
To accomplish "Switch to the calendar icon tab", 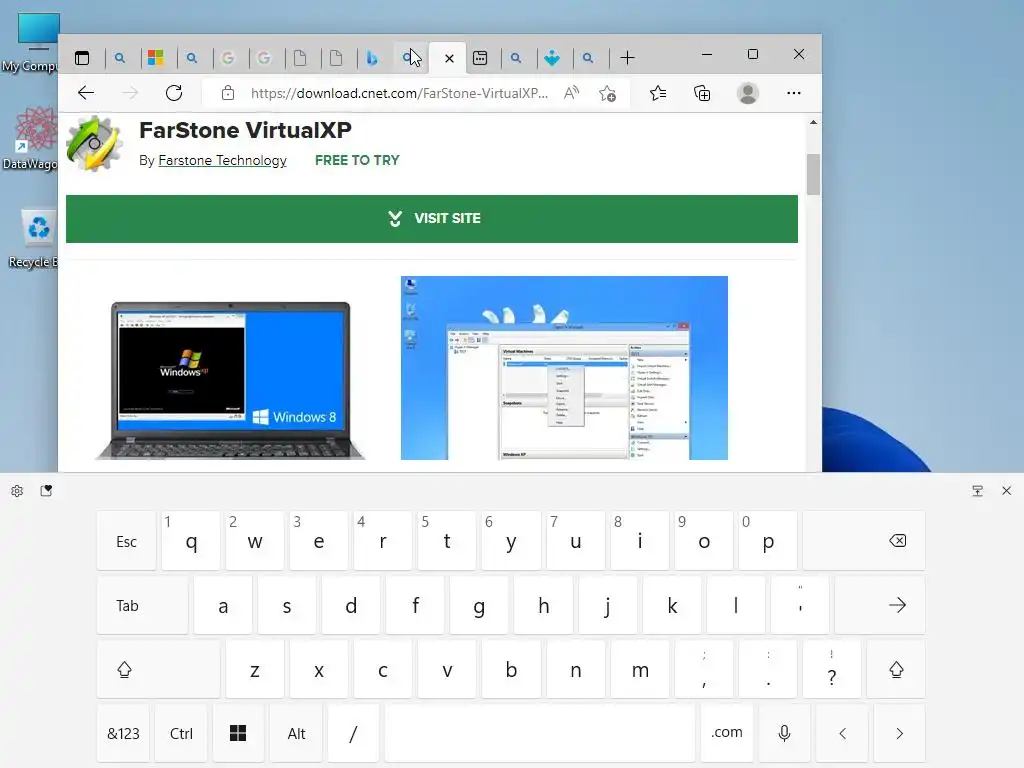I will [480, 58].
